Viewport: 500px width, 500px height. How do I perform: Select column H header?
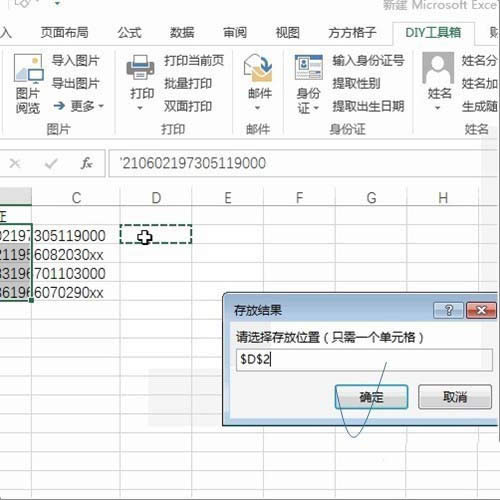(x=443, y=198)
